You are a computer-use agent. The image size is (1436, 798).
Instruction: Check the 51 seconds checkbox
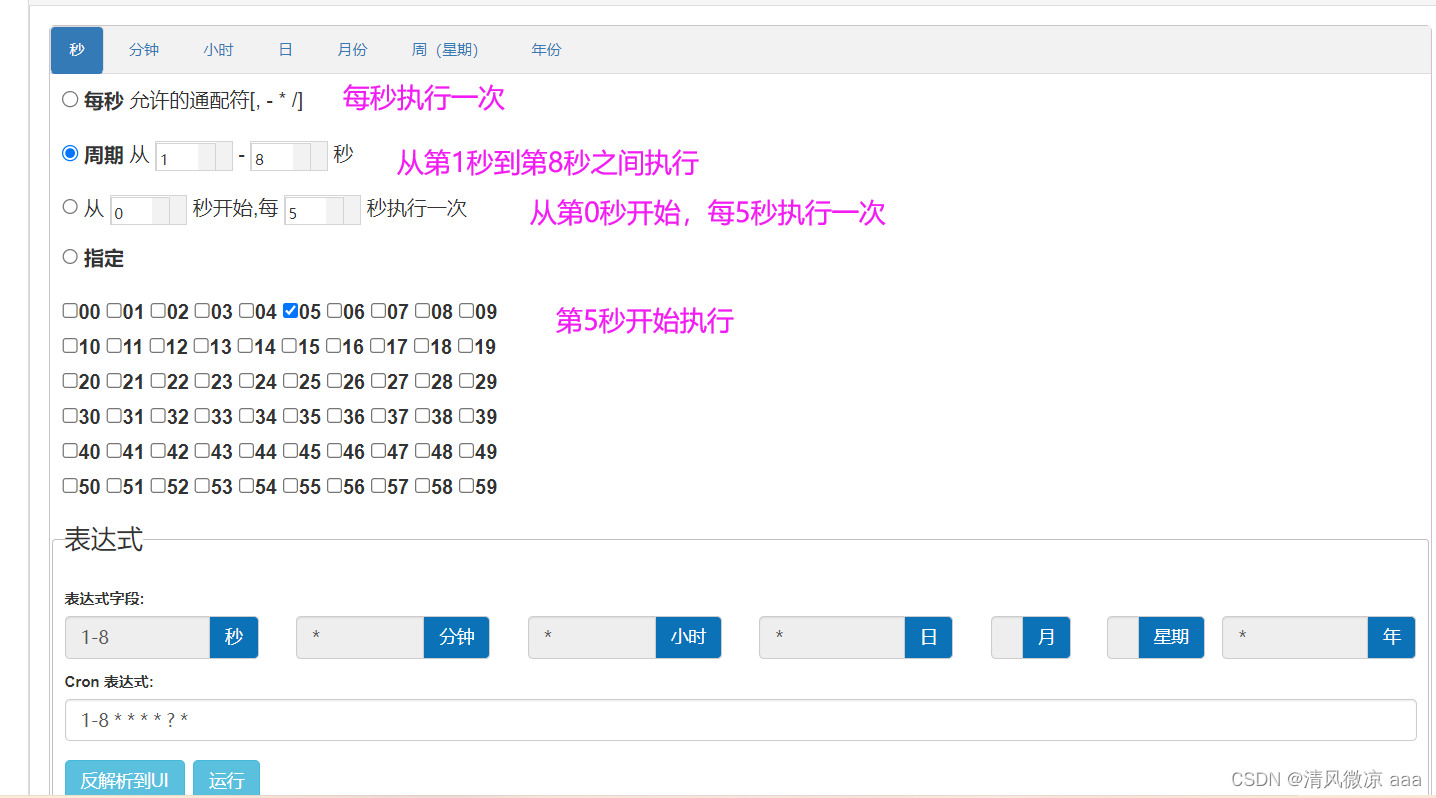coord(114,486)
